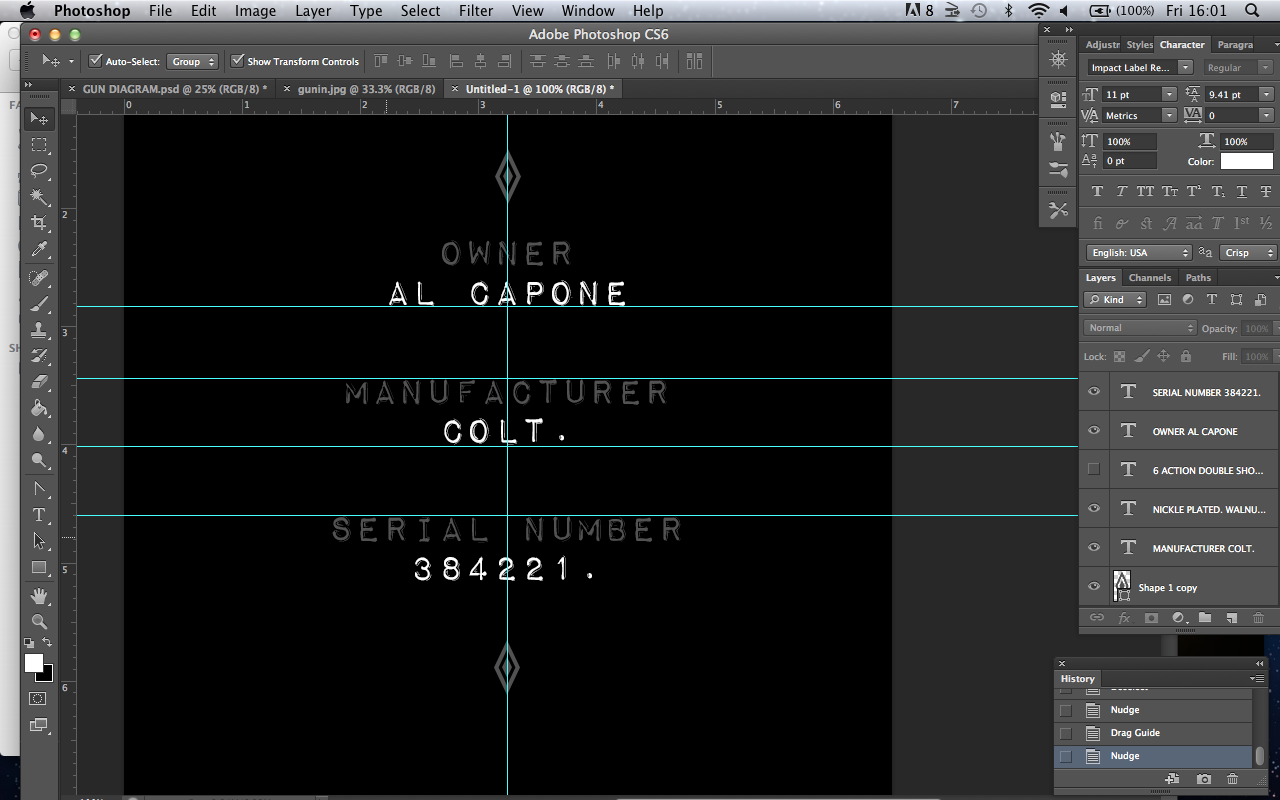Open the Wi-Fi status menu
Screen dimensions: 1280x800
(x=1039, y=11)
